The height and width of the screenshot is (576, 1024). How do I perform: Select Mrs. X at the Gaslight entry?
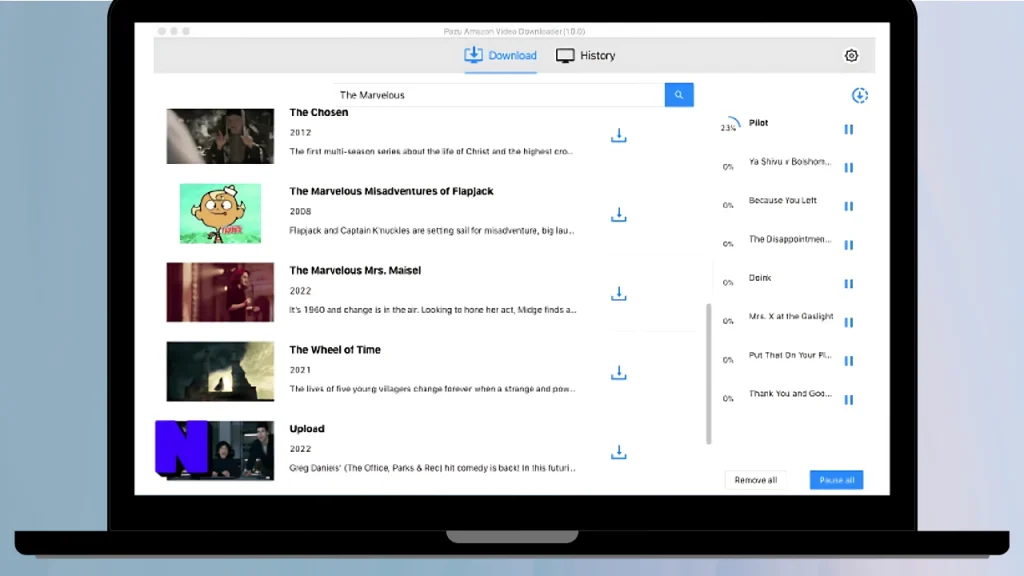[791, 316]
